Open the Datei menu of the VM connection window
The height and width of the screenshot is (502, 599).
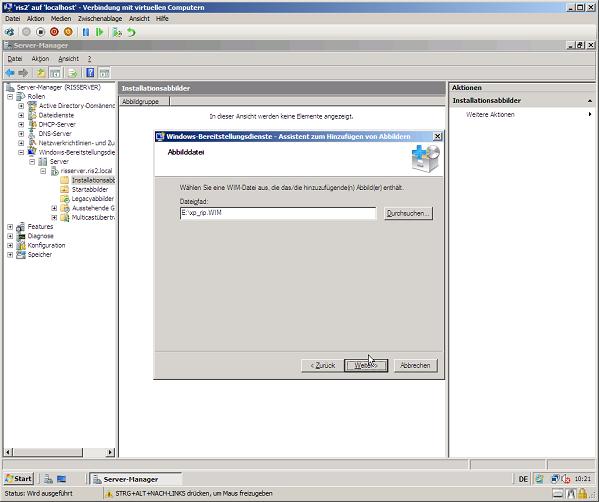(x=12, y=18)
